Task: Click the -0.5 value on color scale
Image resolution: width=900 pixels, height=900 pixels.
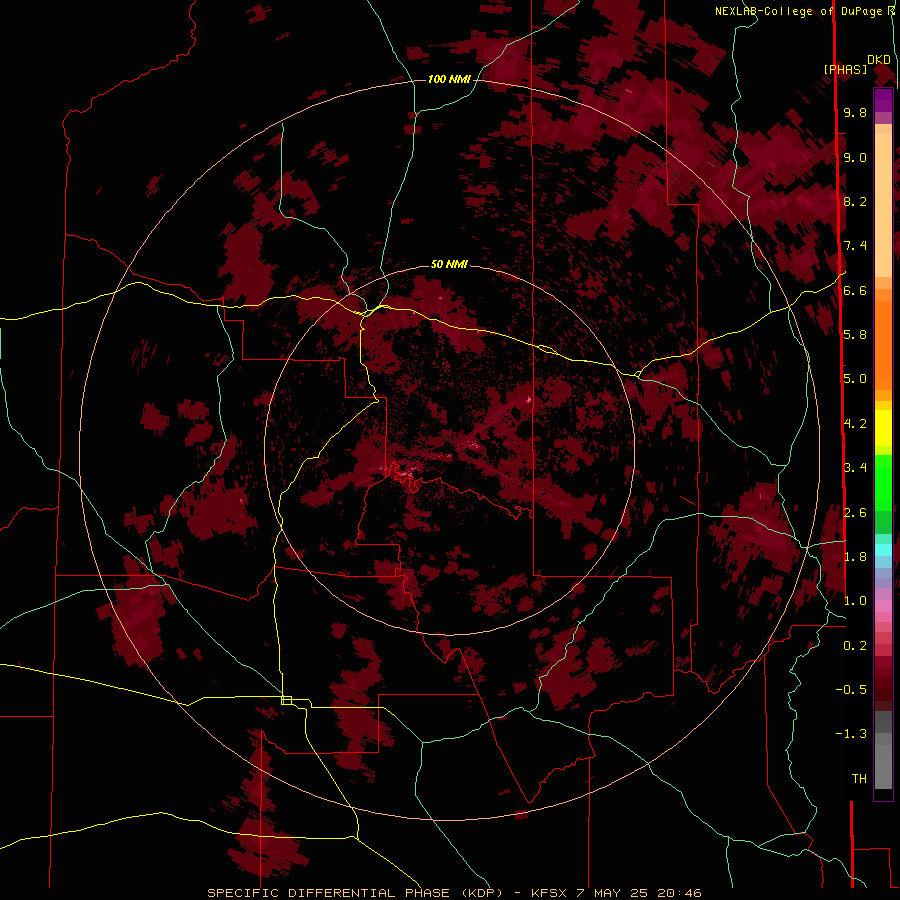Action: 851,689
